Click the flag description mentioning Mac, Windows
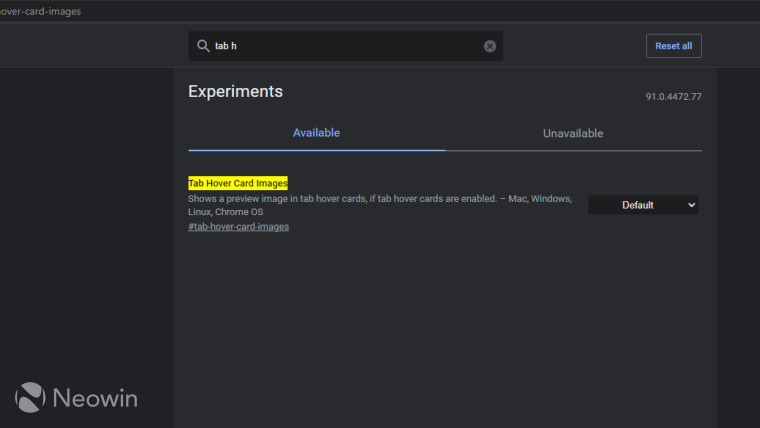Viewport: 760px width, 428px height. coord(380,205)
